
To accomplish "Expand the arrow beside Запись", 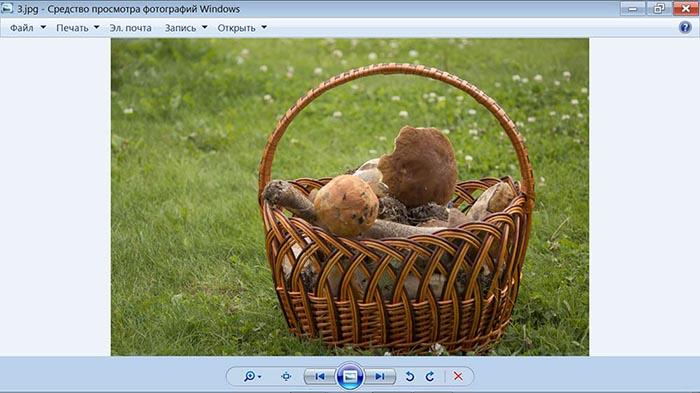I will coord(204,27).
